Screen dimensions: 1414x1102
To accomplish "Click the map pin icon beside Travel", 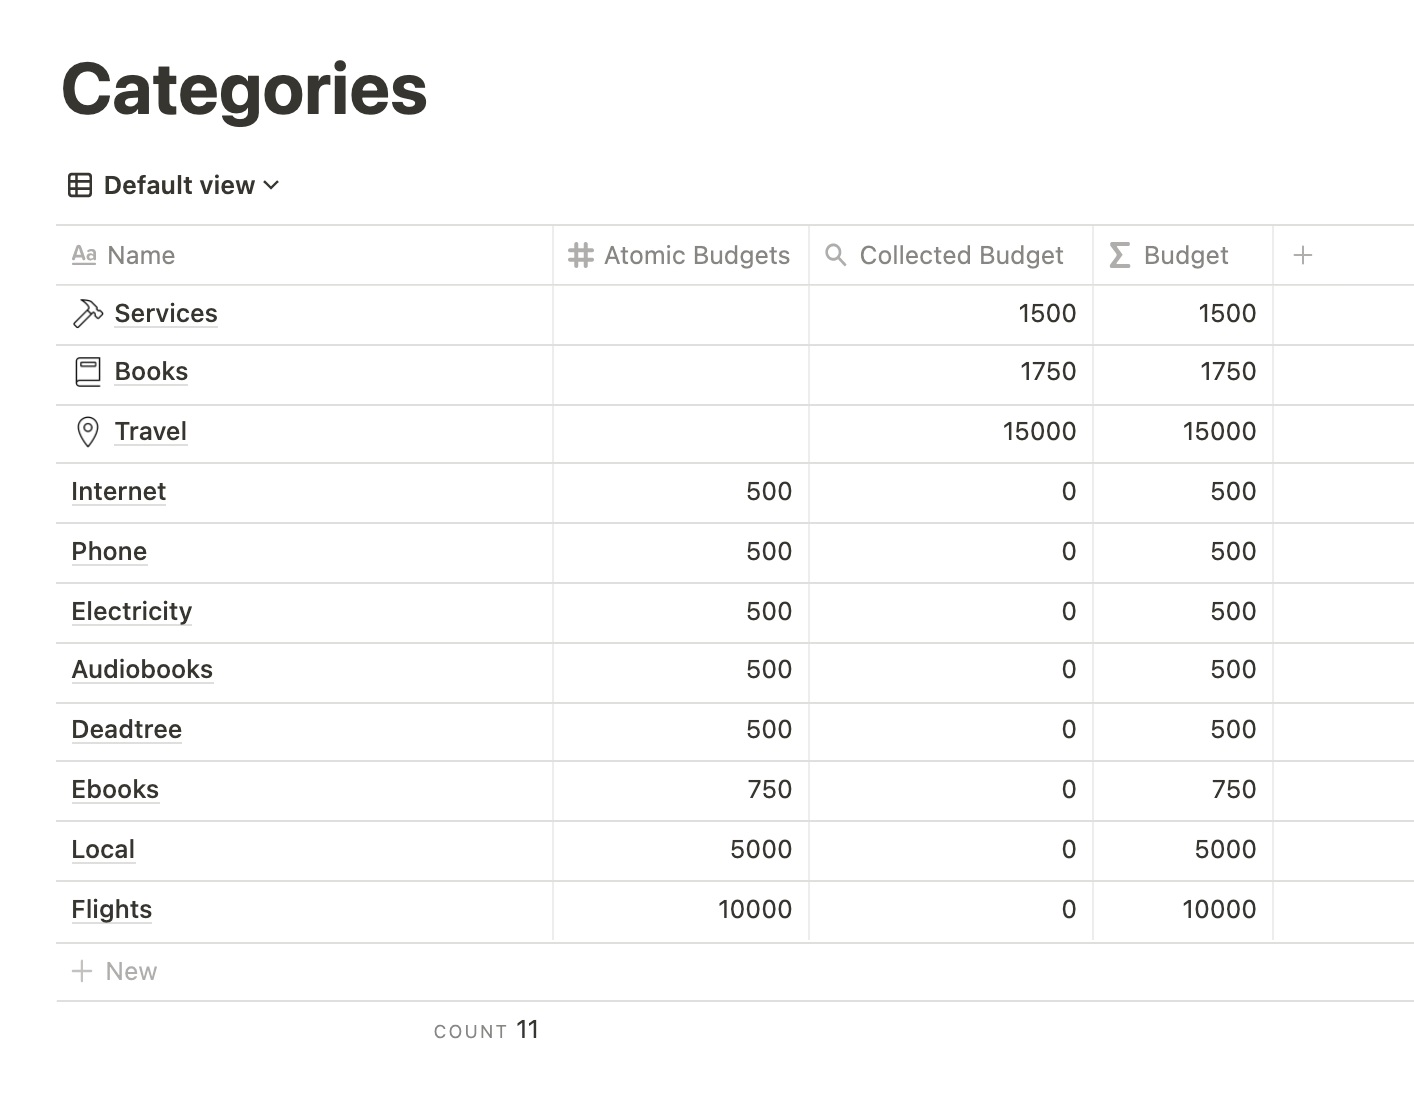I will tap(88, 432).
